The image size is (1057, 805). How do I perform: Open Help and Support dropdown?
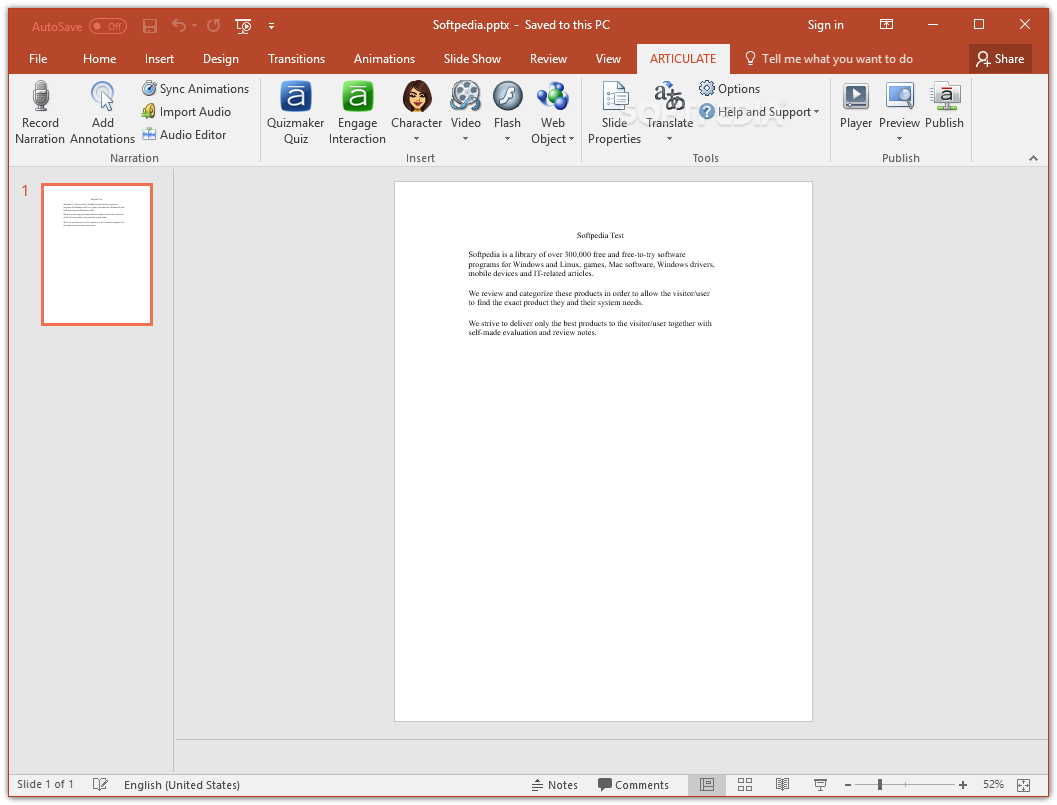point(759,111)
